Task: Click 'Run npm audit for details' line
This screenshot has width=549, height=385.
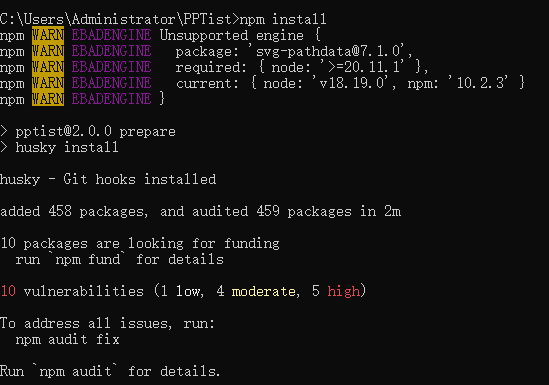Action: click(110, 371)
